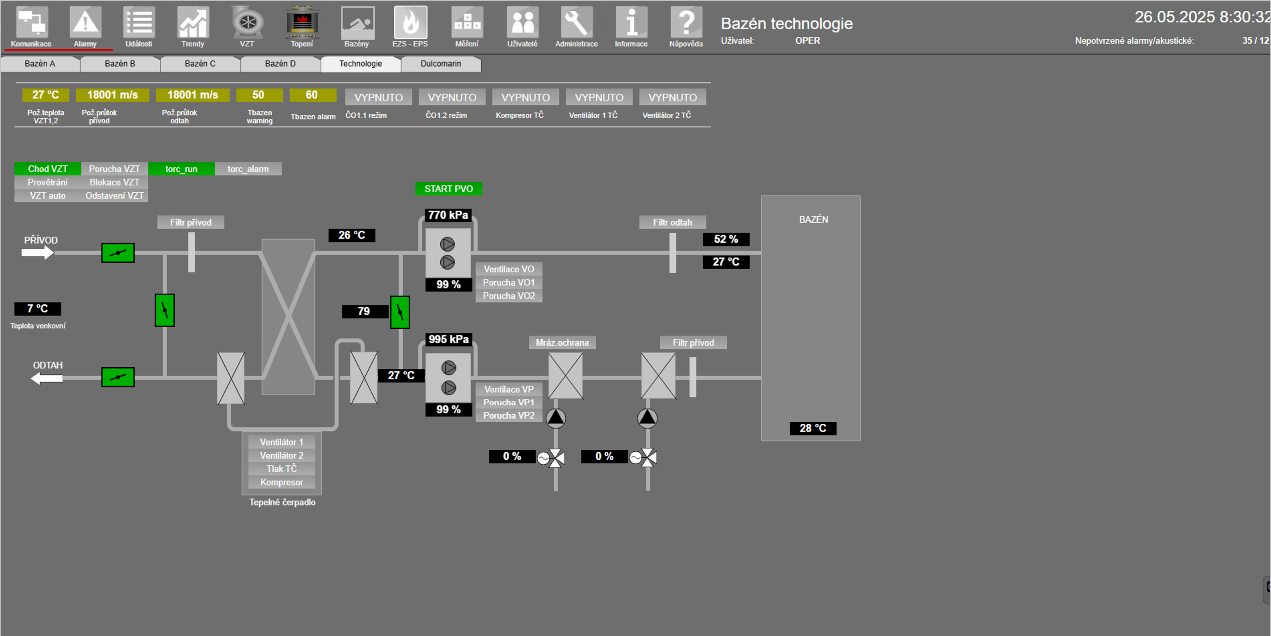The height and width of the screenshot is (636, 1271).
Task: Open the EZS - EPS fire icon
Action: [x=410, y=22]
